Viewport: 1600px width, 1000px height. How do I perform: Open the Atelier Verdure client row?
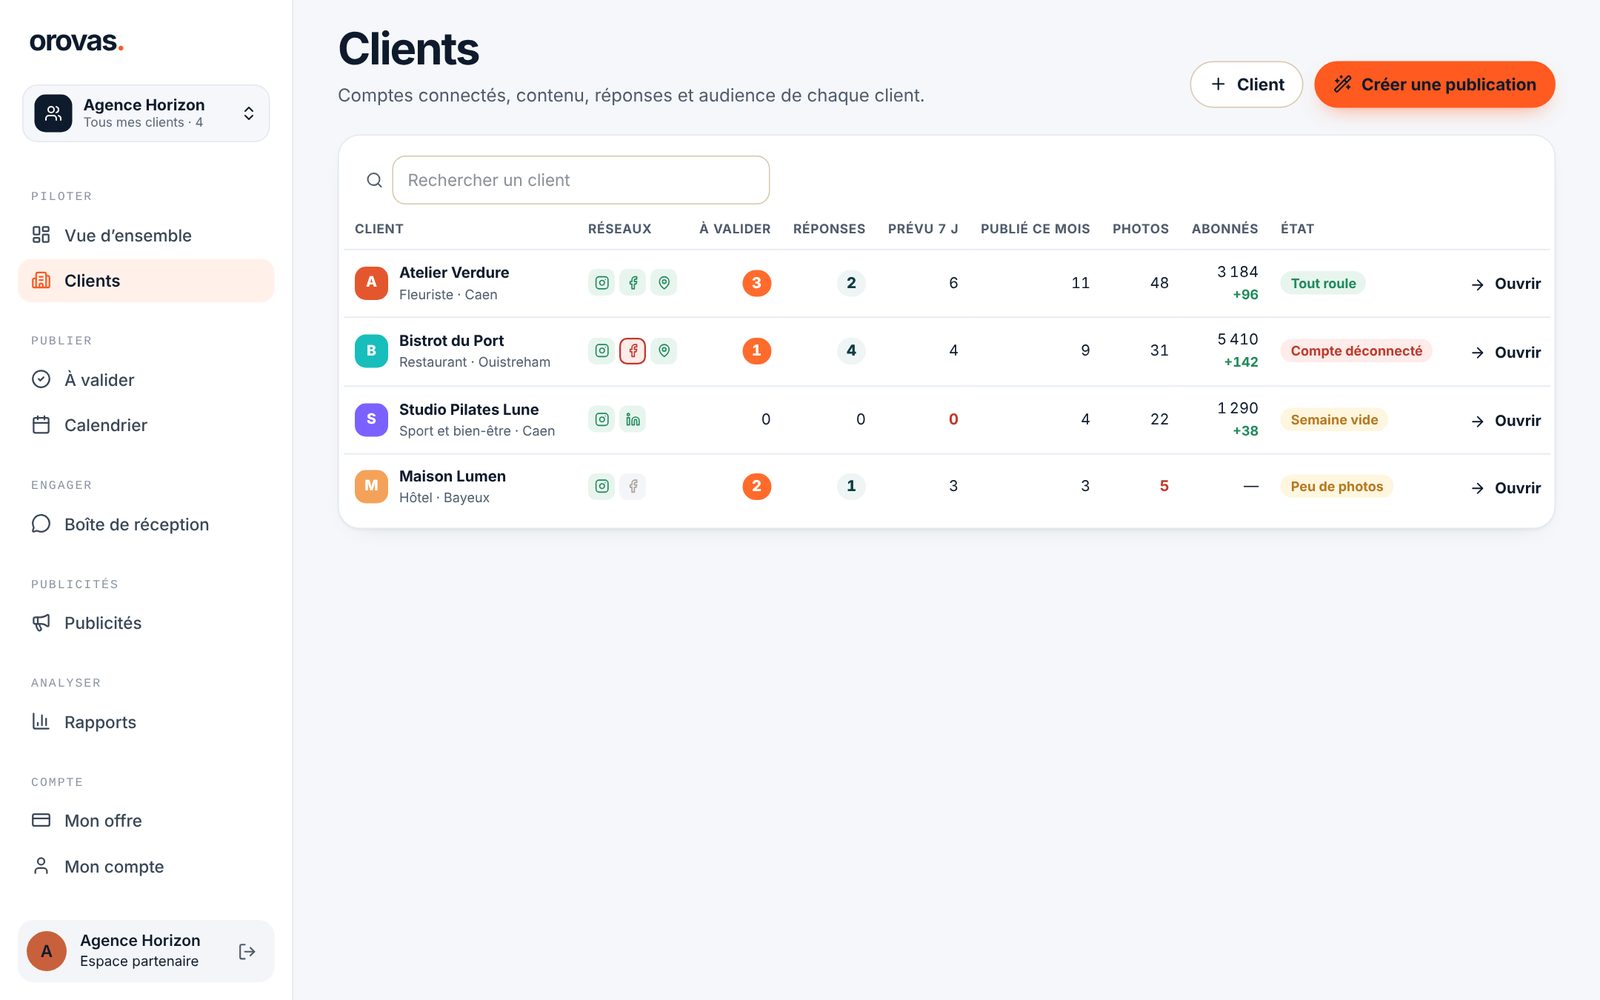(946, 283)
